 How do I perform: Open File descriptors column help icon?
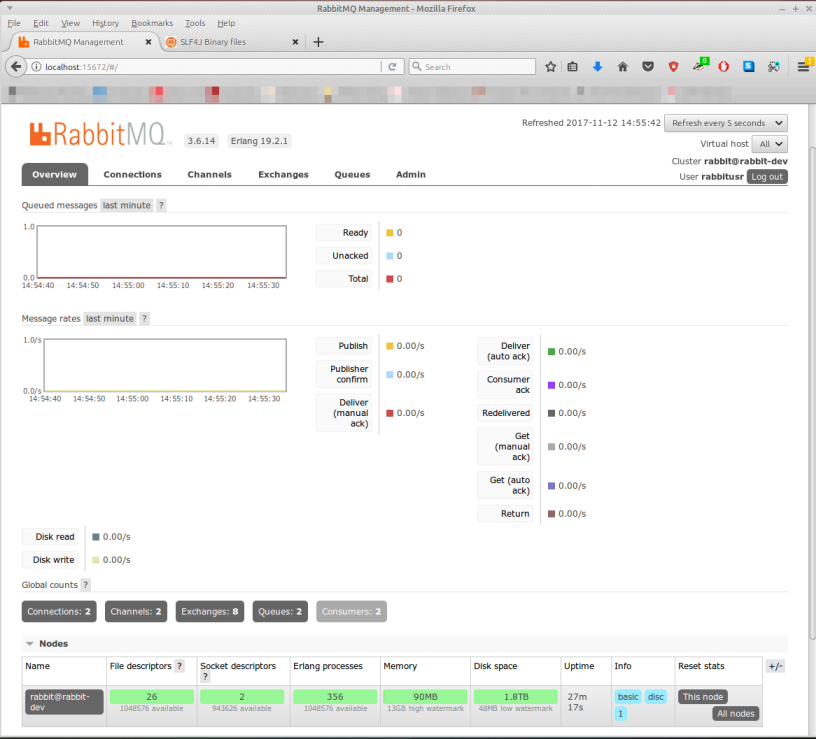(x=177, y=666)
